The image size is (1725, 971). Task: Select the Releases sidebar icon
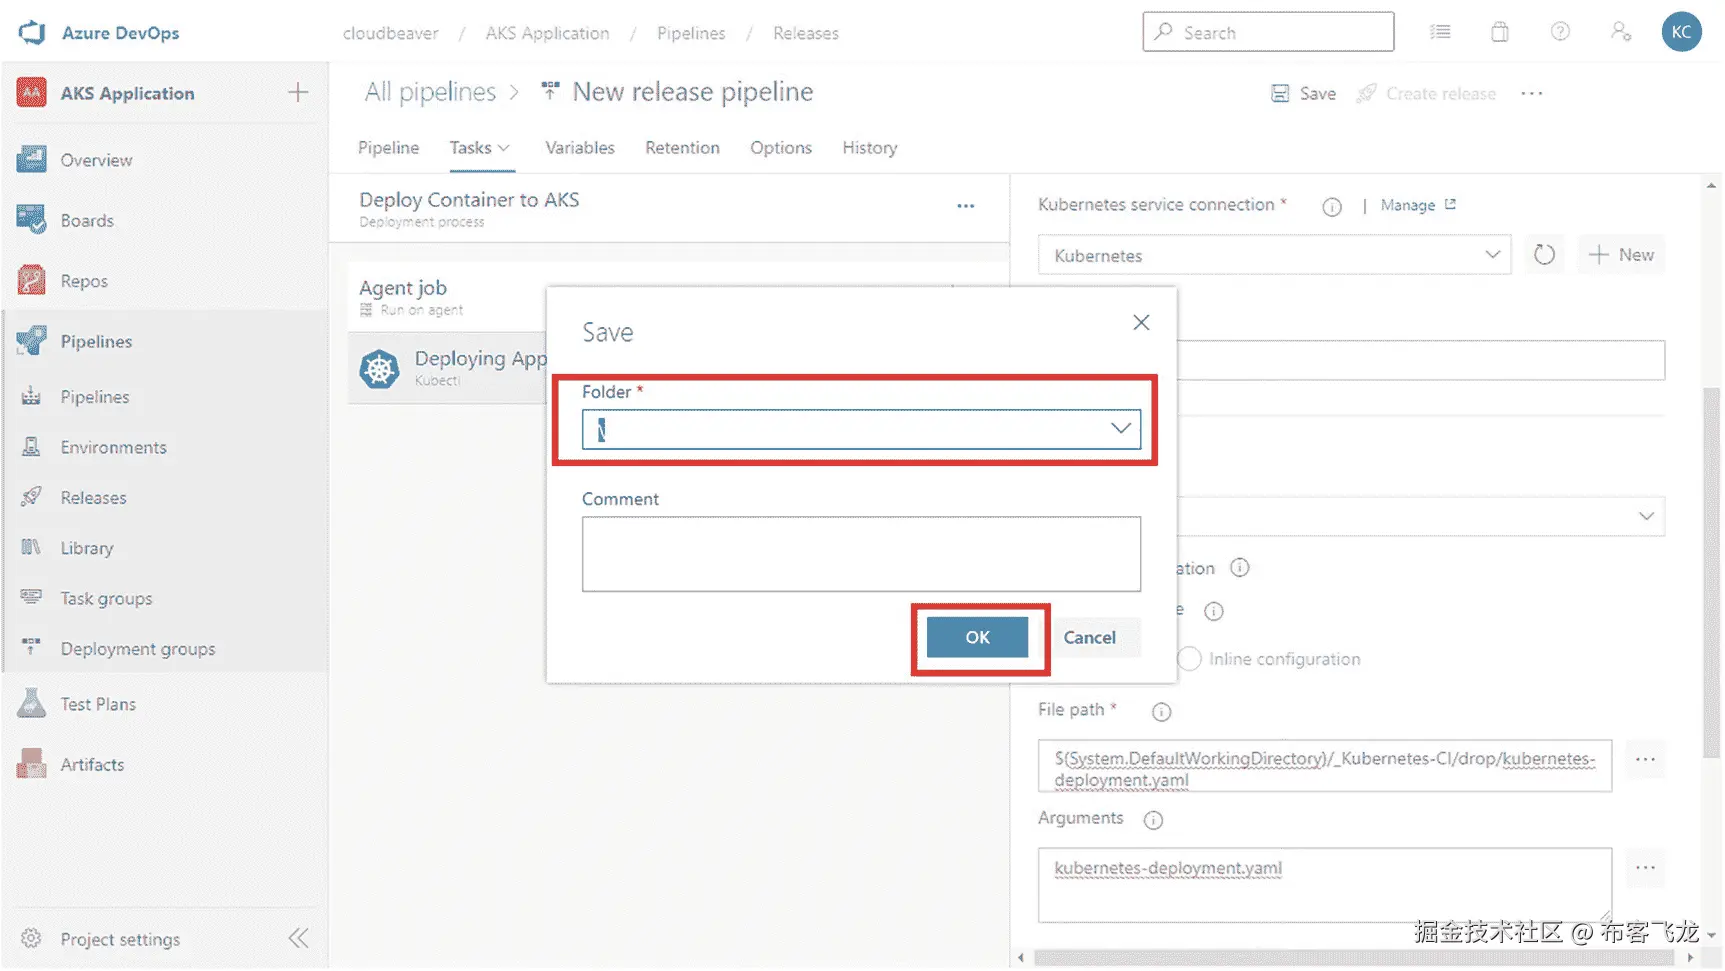[x=32, y=497]
